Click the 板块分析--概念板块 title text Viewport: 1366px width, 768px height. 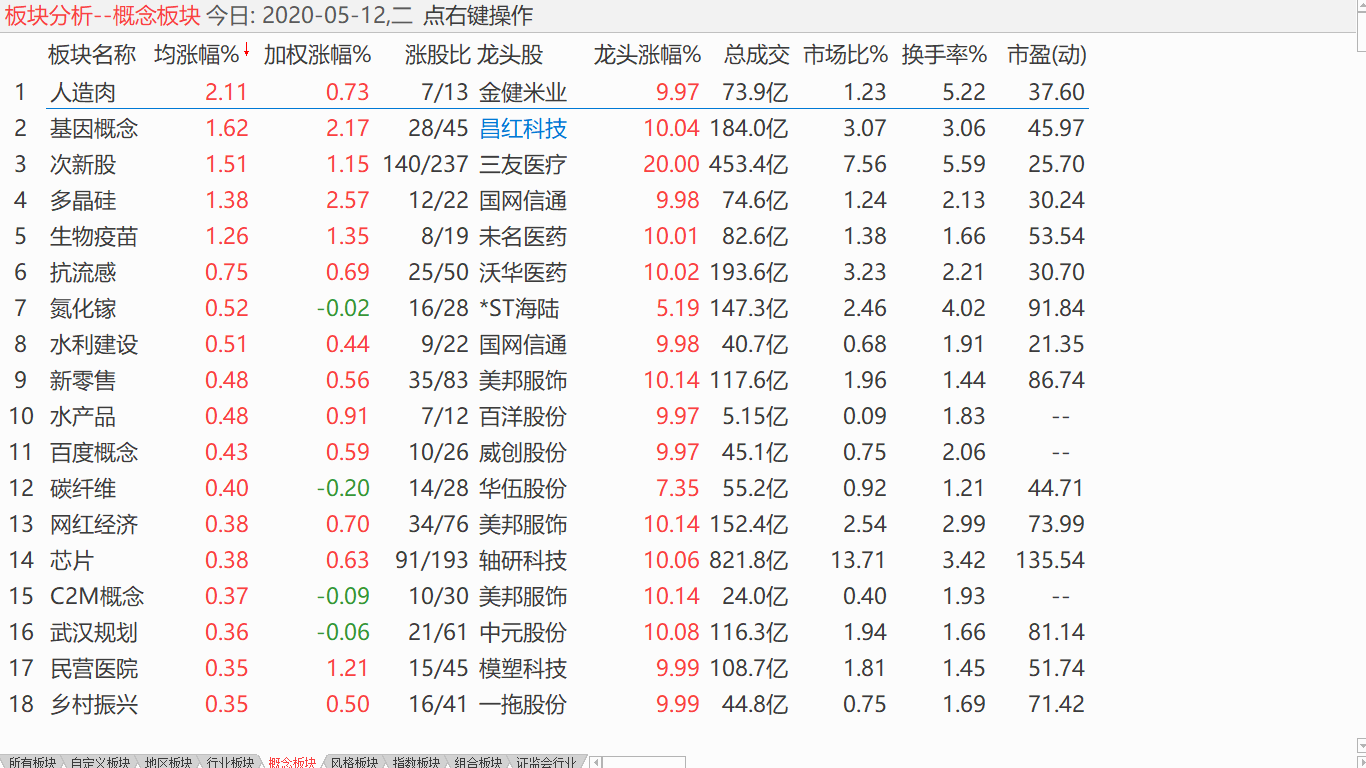[x=103, y=15]
